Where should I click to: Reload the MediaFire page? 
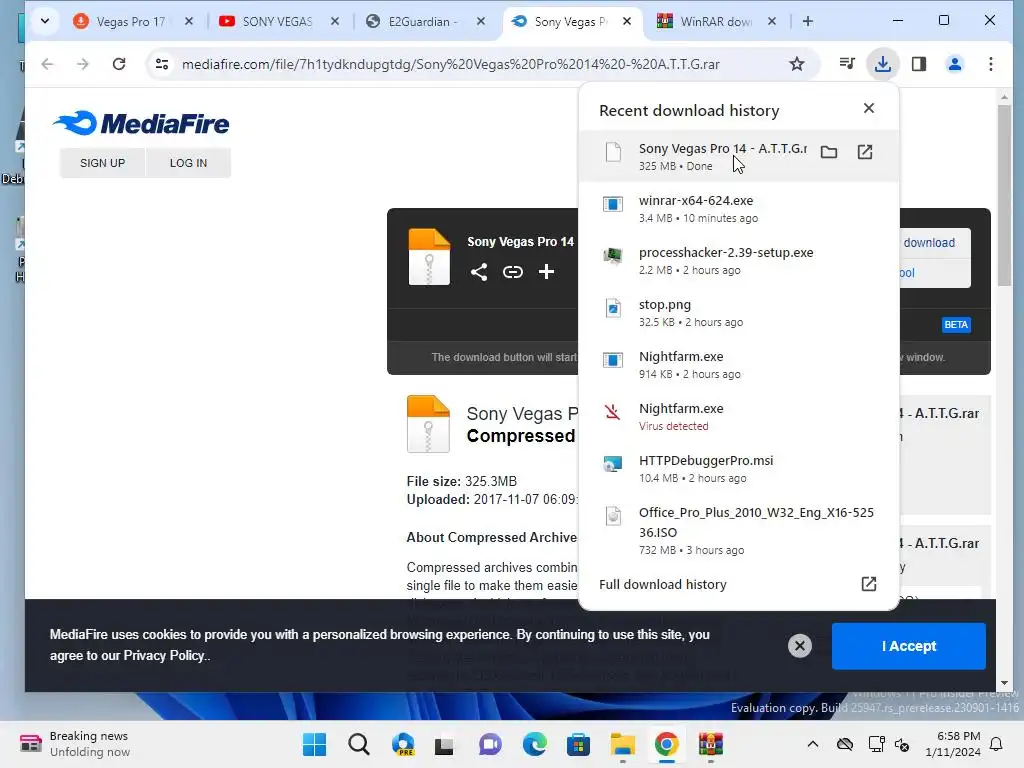pyautogui.click(x=119, y=64)
